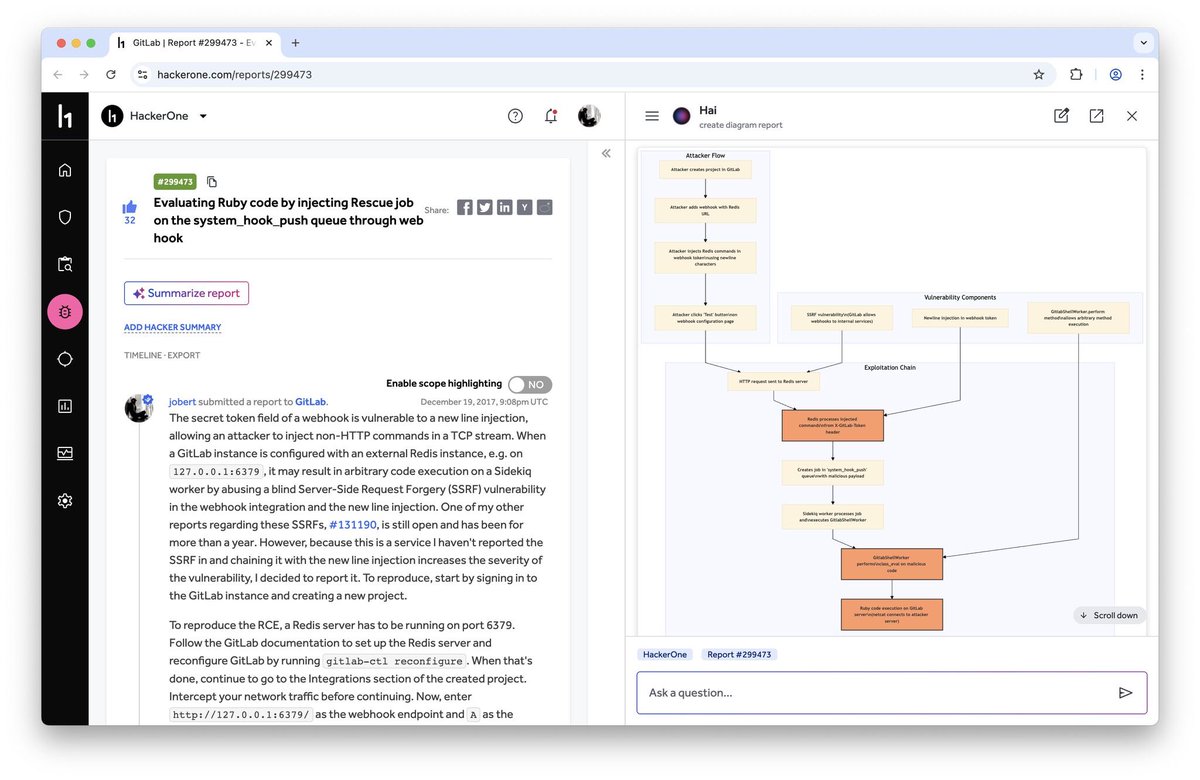
Task: Click the Hai assistant orb logo
Action: [x=682, y=116]
